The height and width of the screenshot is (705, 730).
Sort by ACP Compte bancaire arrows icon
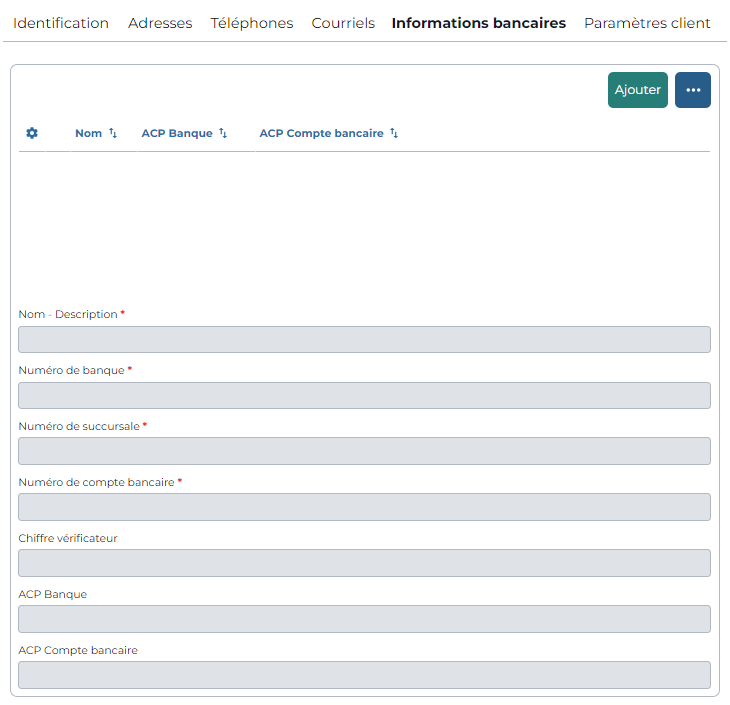394,133
